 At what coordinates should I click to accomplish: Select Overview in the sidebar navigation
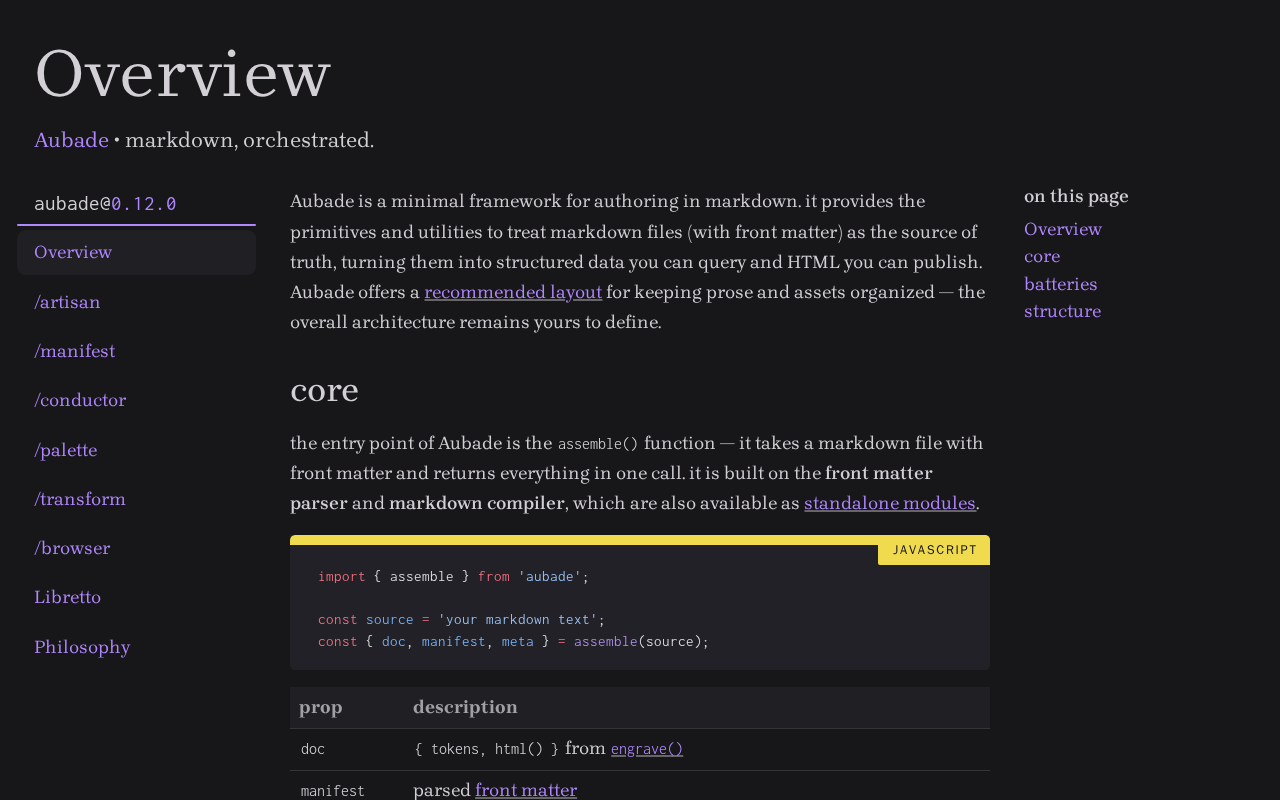pos(73,252)
